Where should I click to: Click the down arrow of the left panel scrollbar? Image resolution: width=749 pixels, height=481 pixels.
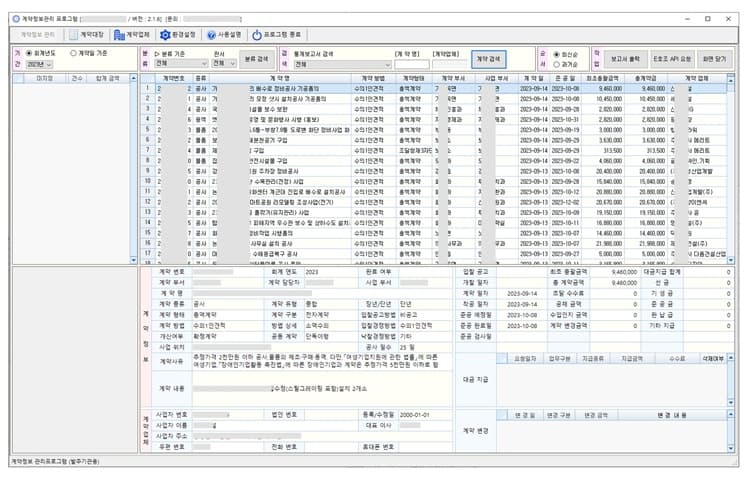pyautogui.click(x=133, y=260)
